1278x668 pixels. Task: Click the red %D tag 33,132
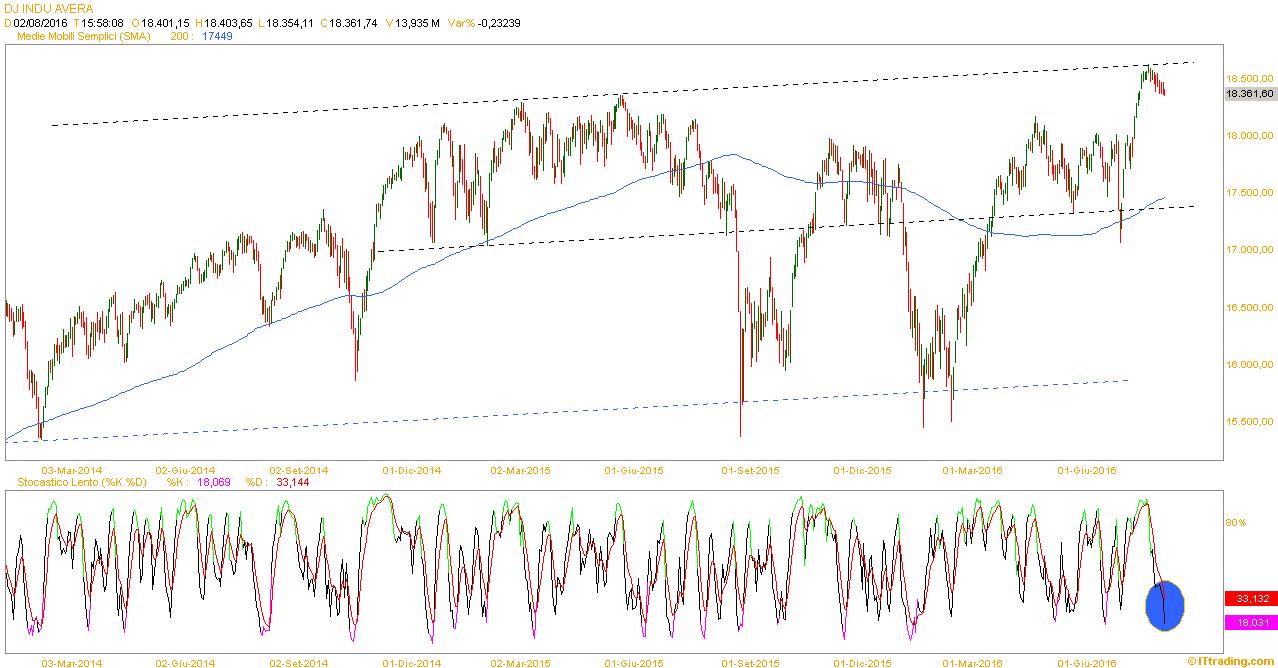click(x=1250, y=598)
